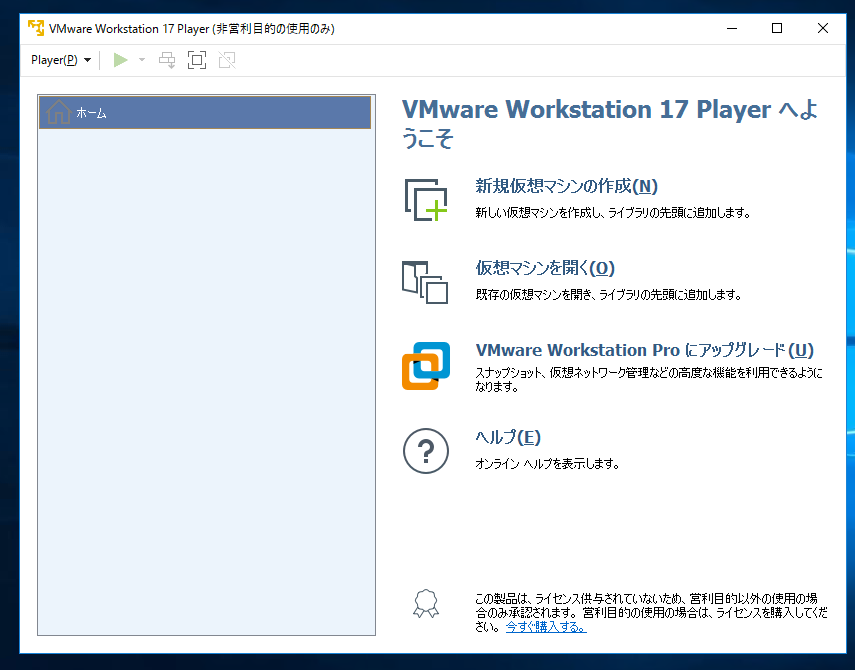The width and height of the screenshot is (855, 670).
Task: Click text オンライン ヘルプを表示します。
Action: point(547,464)
